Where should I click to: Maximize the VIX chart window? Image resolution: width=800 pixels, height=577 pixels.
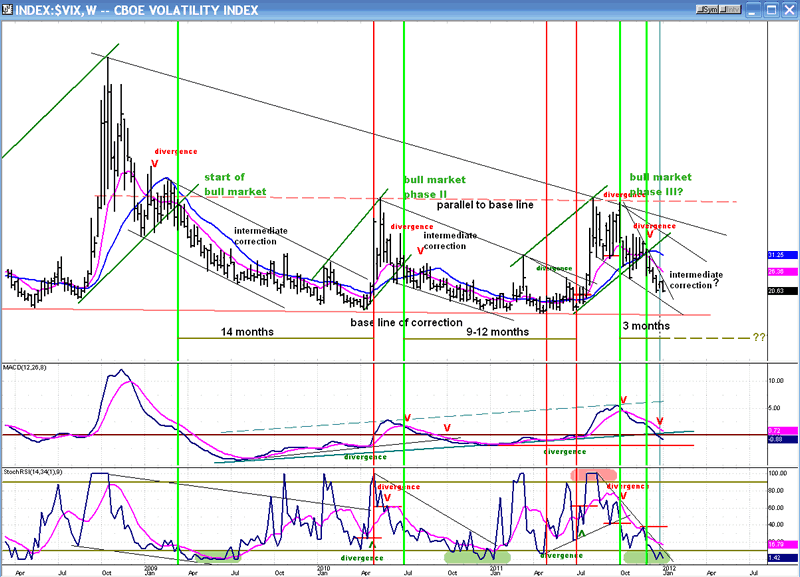click(769, 8)
